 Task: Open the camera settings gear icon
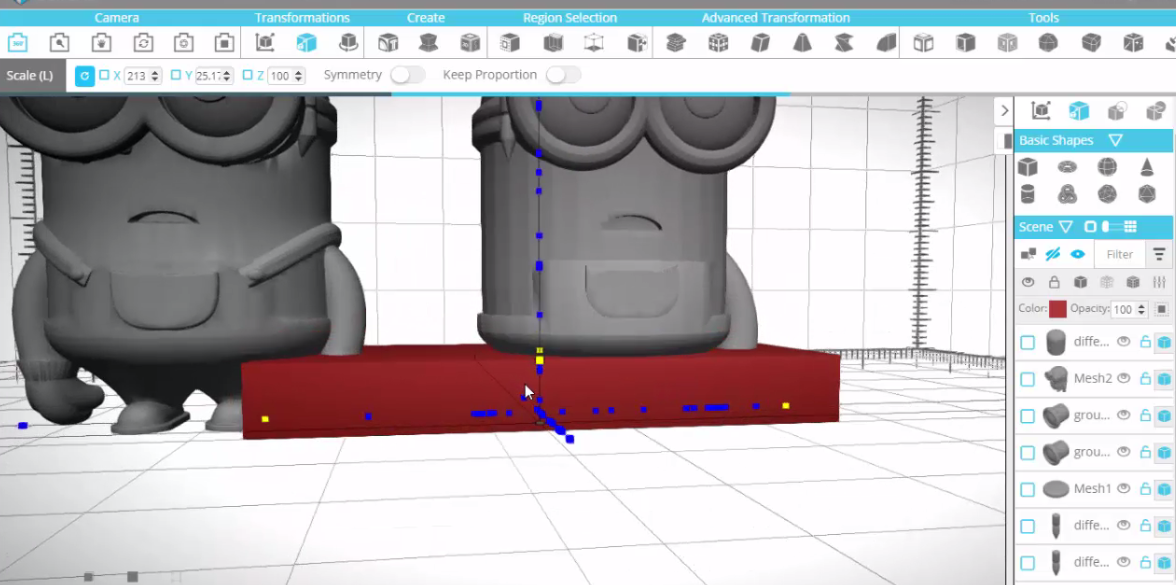pyautogui.click(x=184, y=43)
